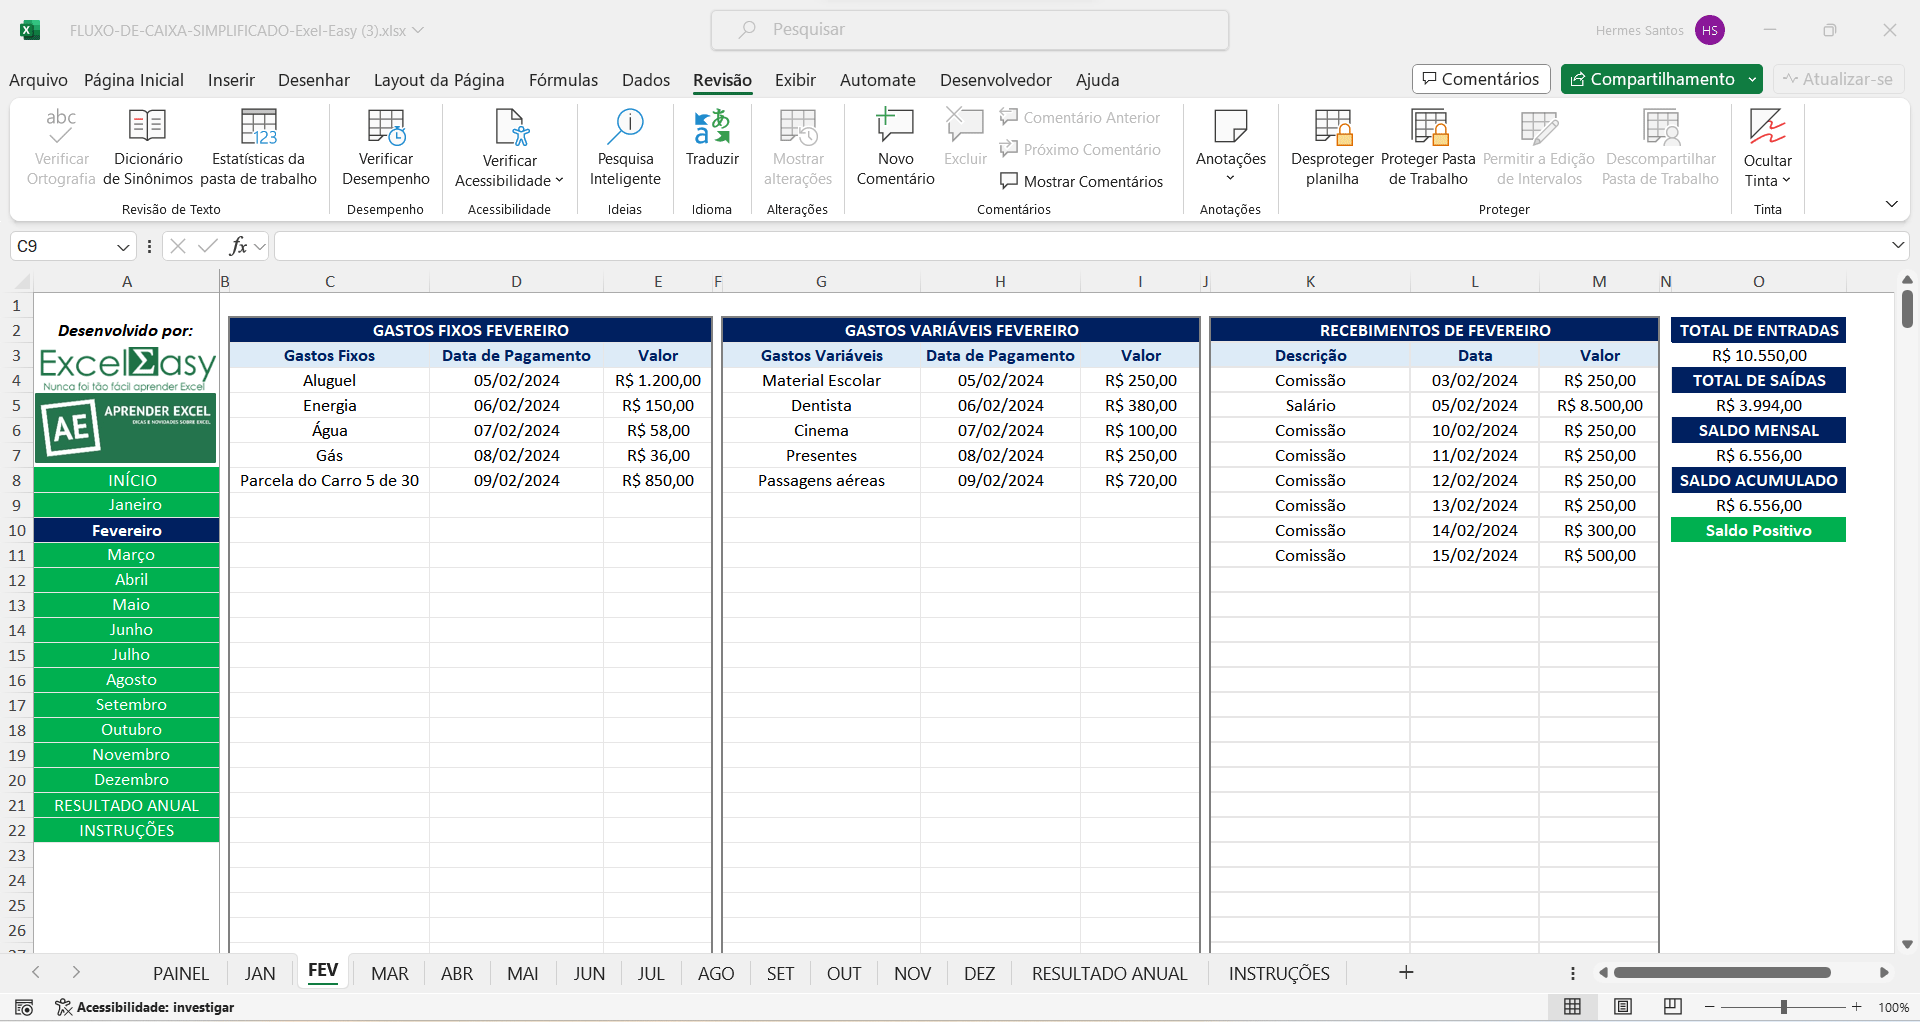
Task: Switch to Page Layout view in status bar
Action: point(1623,1007)
